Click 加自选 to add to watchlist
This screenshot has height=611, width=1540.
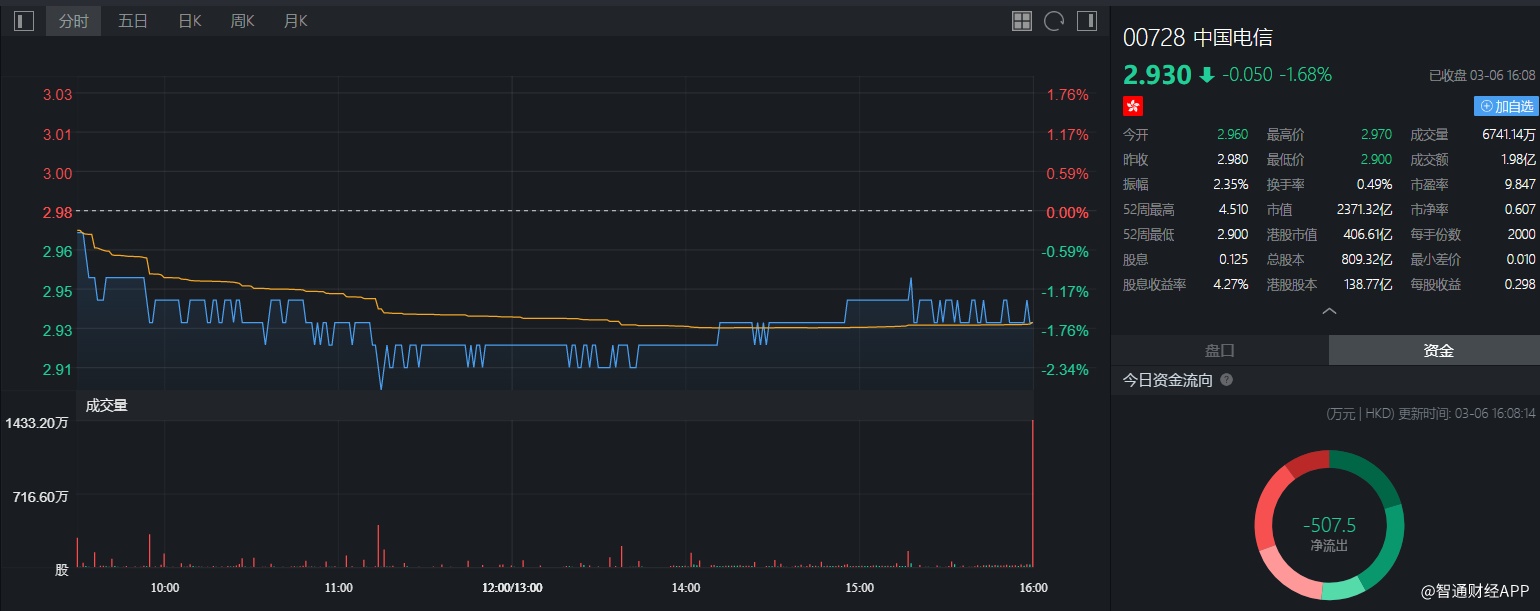1506,106
